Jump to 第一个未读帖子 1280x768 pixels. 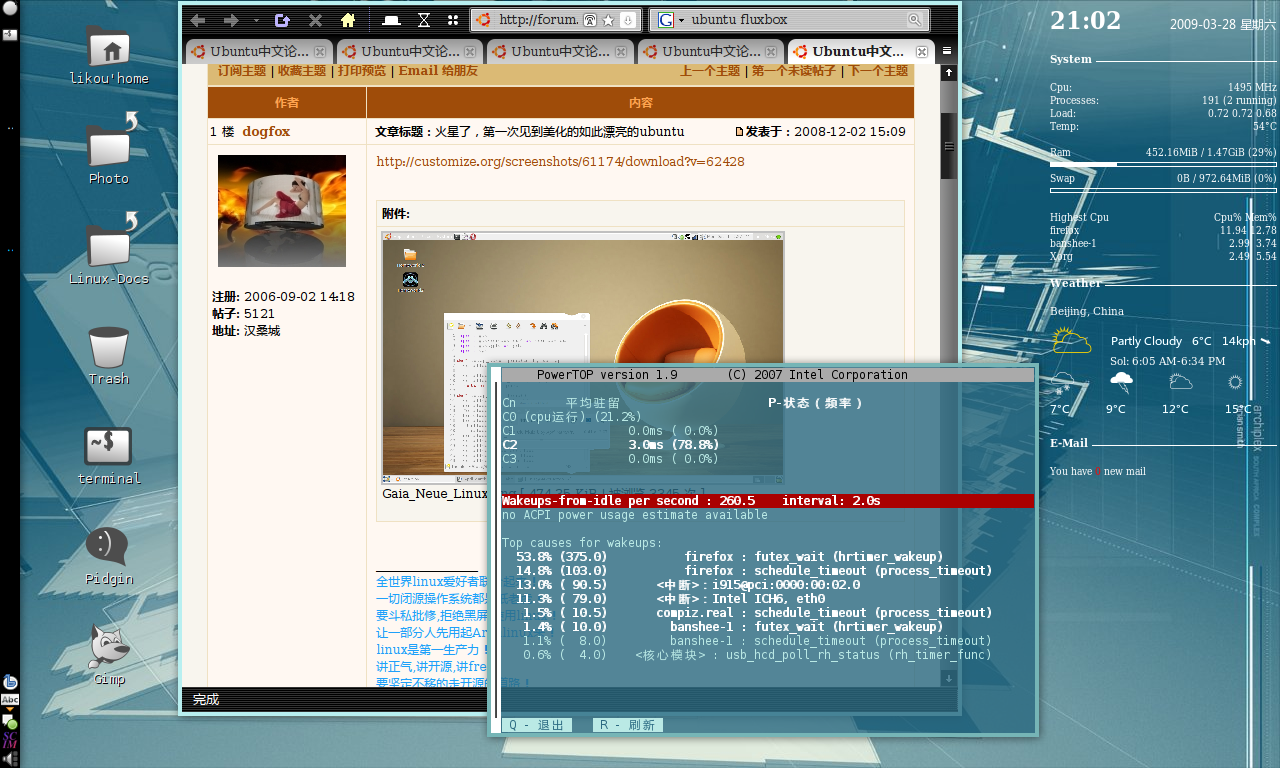click(x=794, y=71)
